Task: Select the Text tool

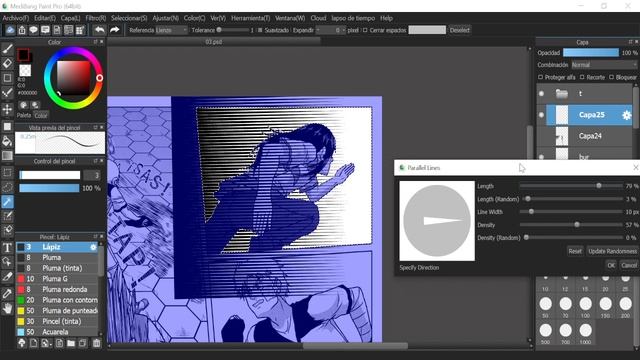Action: [7, 247]
